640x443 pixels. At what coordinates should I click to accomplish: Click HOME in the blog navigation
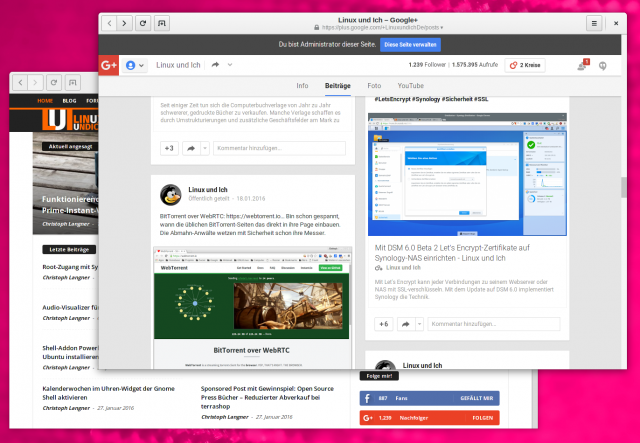click(45, 101)
